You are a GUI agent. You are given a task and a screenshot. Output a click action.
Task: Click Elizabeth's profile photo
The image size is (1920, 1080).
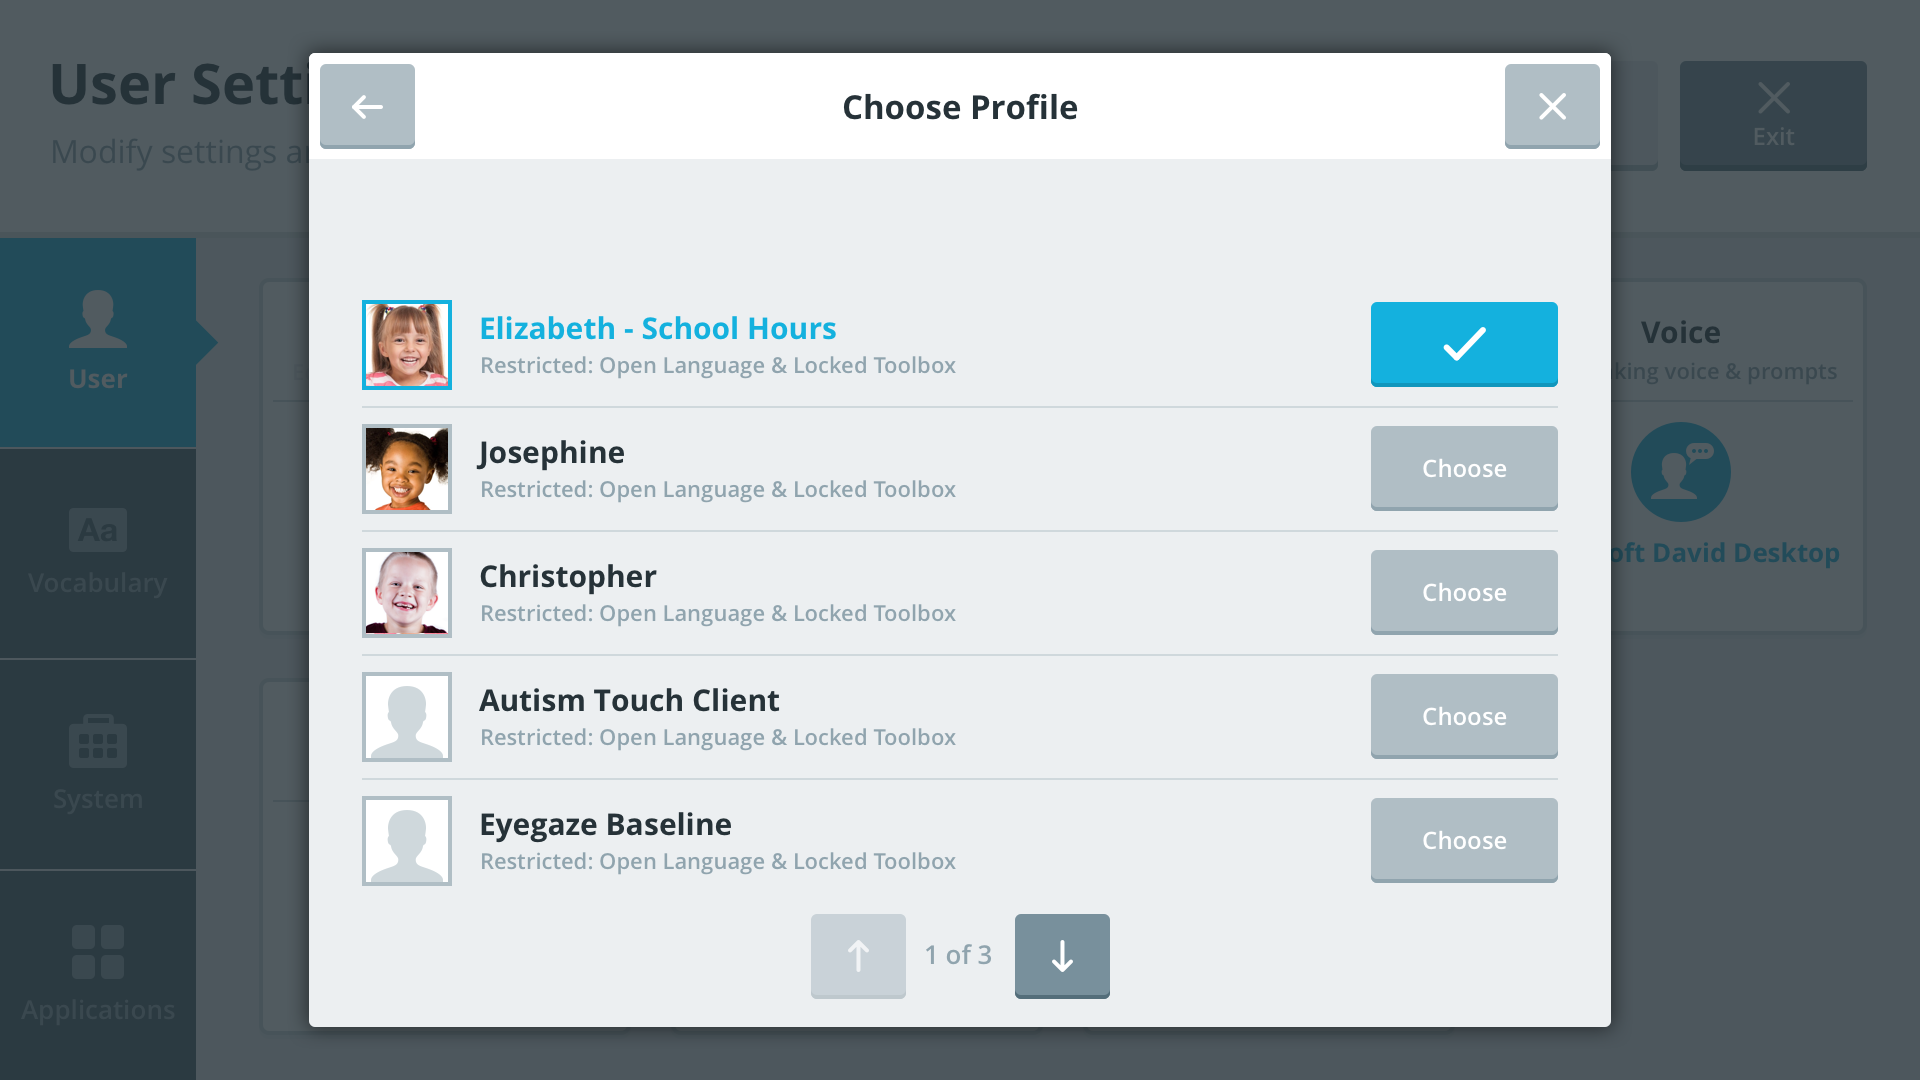(407, 345)
